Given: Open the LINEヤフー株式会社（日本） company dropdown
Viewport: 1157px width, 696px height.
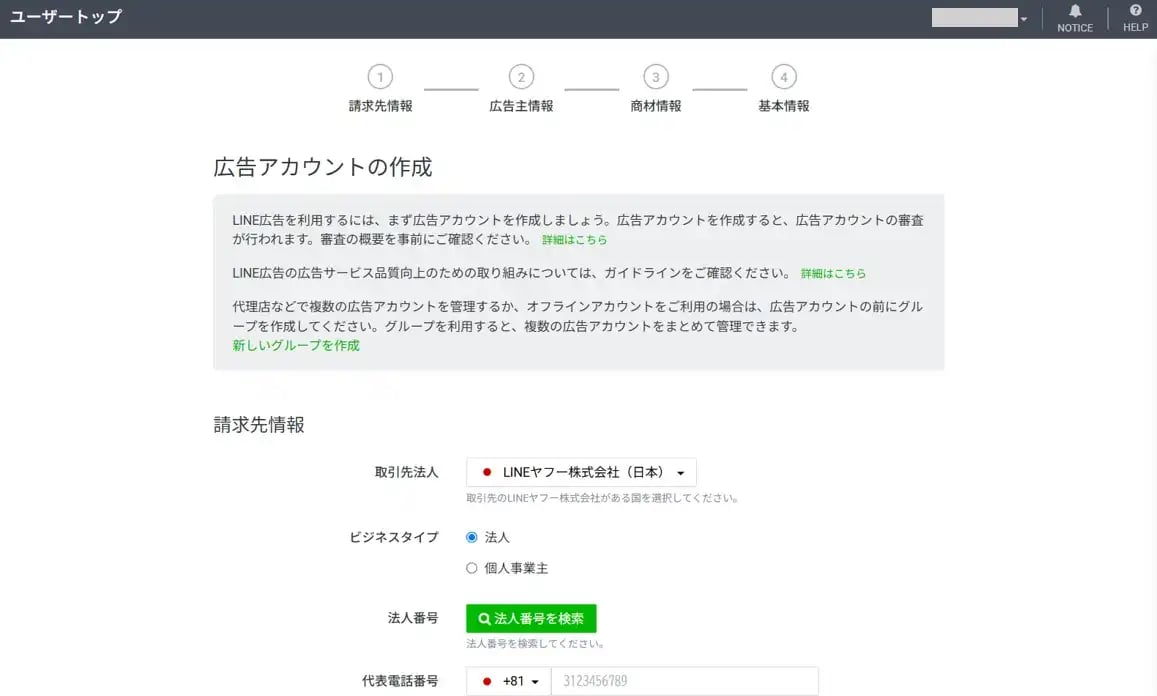Looking at the screenshot, I should tap(580, 471).
